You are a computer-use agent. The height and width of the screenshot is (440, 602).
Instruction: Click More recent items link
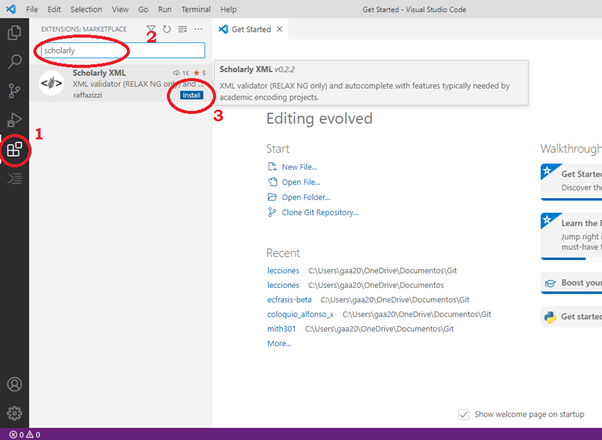pos(279,343)
